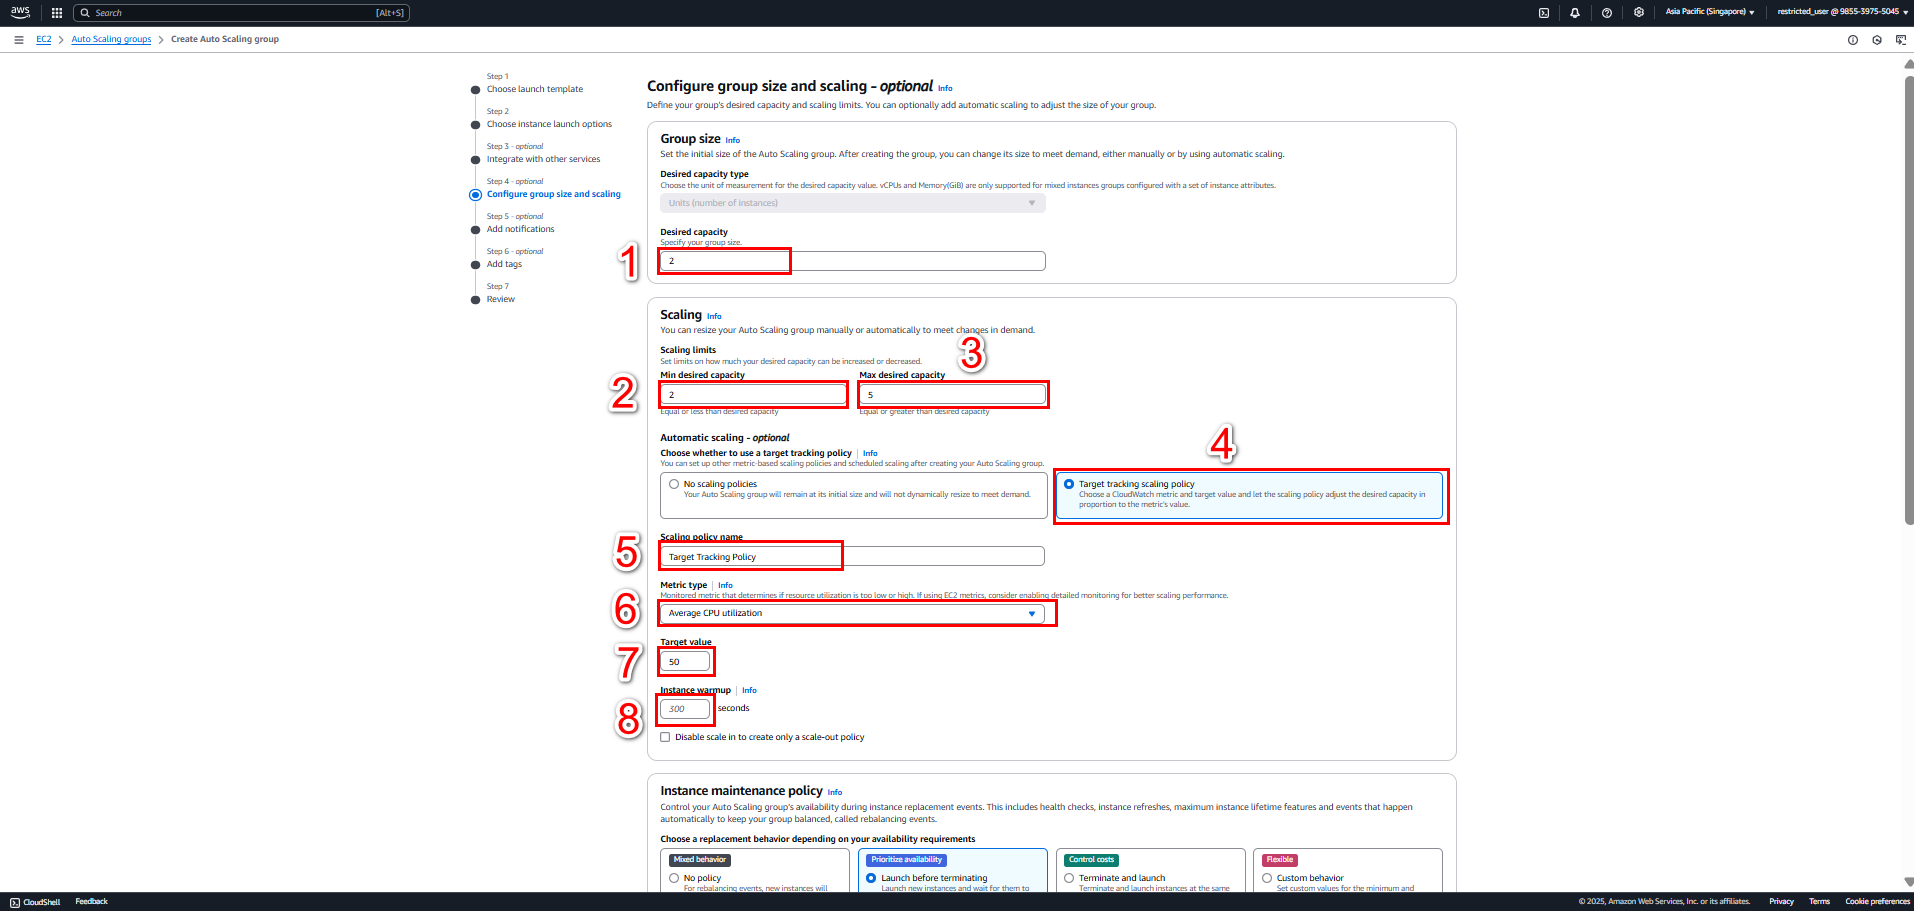Click the Target value field
The image size is (1914, 911).
click(685, 662)
